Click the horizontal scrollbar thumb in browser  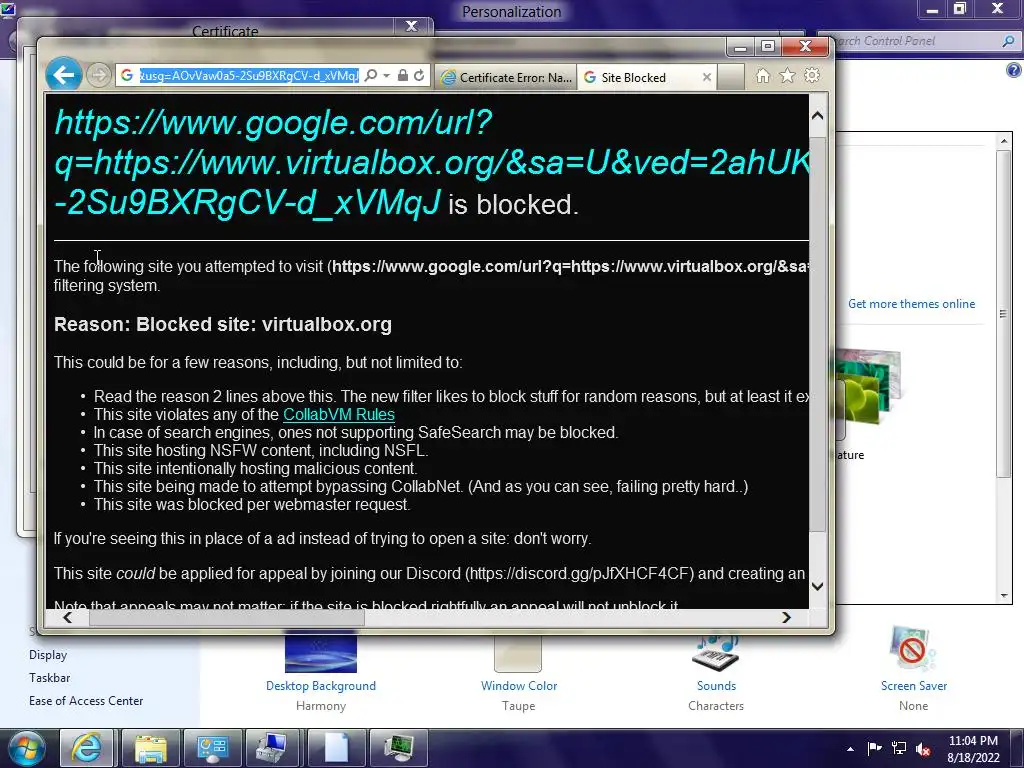click(227, 617)
